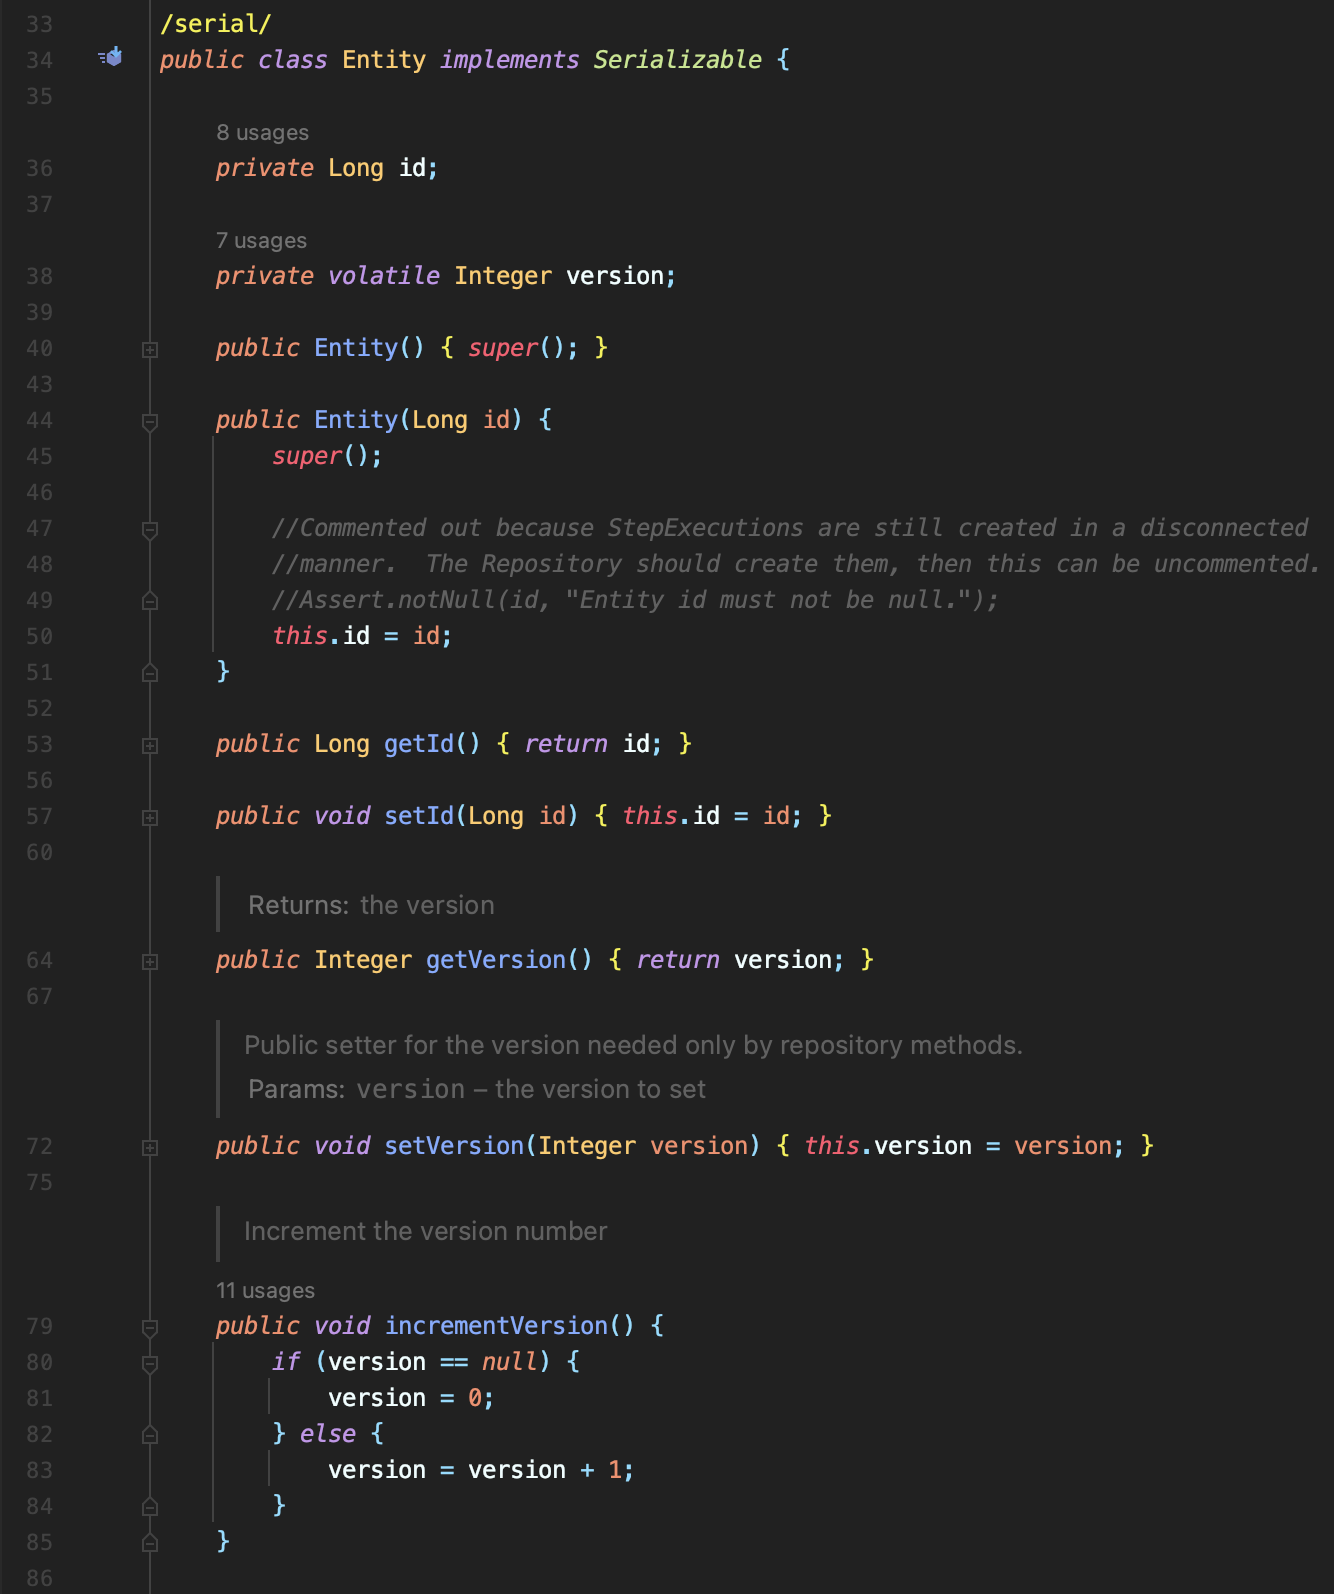Click 'version = 0;' statement
Image resolution: width=1334 pixels, height=1594 pixels.
click(411, 1398)
